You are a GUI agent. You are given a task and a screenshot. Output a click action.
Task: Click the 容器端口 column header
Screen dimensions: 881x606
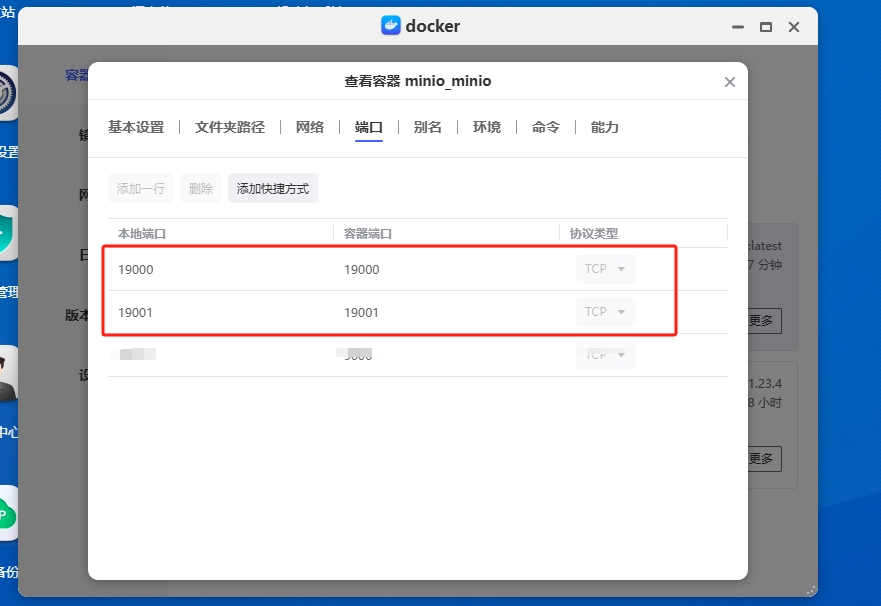(367, 234)
